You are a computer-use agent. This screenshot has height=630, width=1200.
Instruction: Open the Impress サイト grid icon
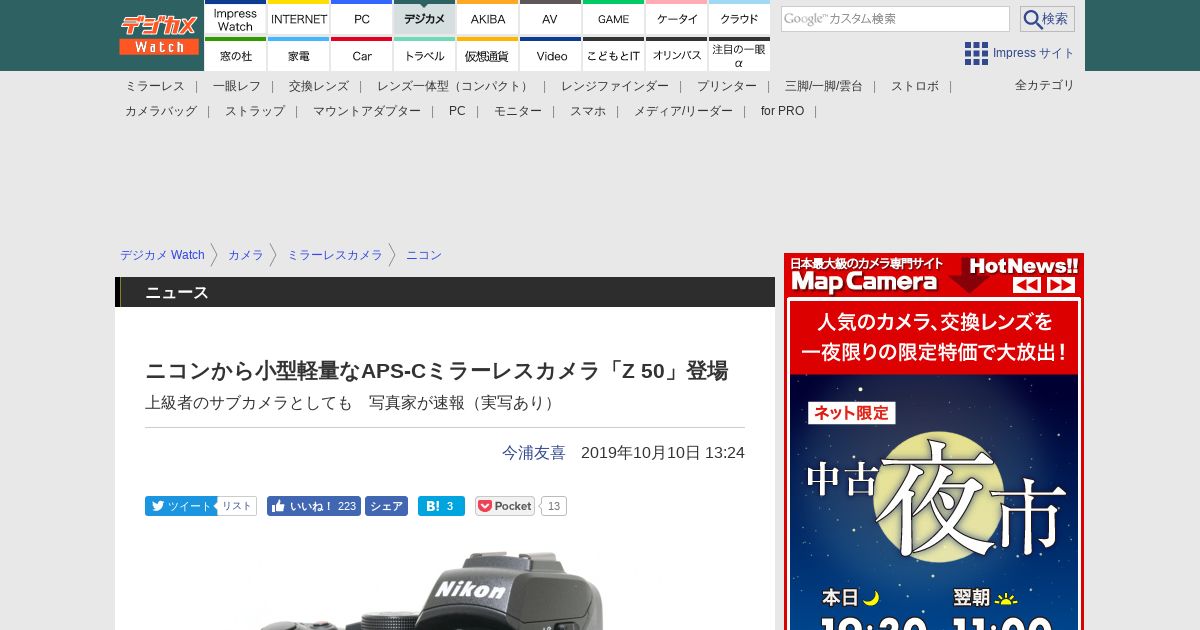[x=976, y=53]
